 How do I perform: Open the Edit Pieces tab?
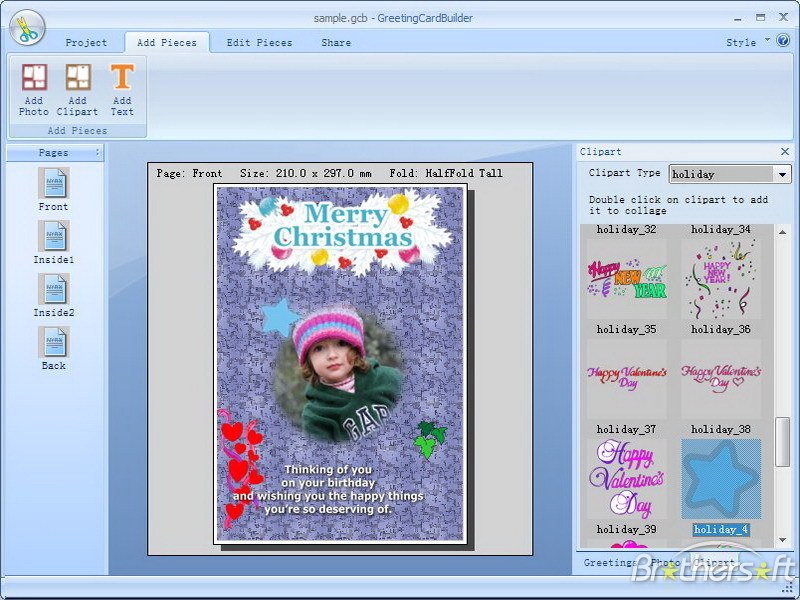pos(259,43)
